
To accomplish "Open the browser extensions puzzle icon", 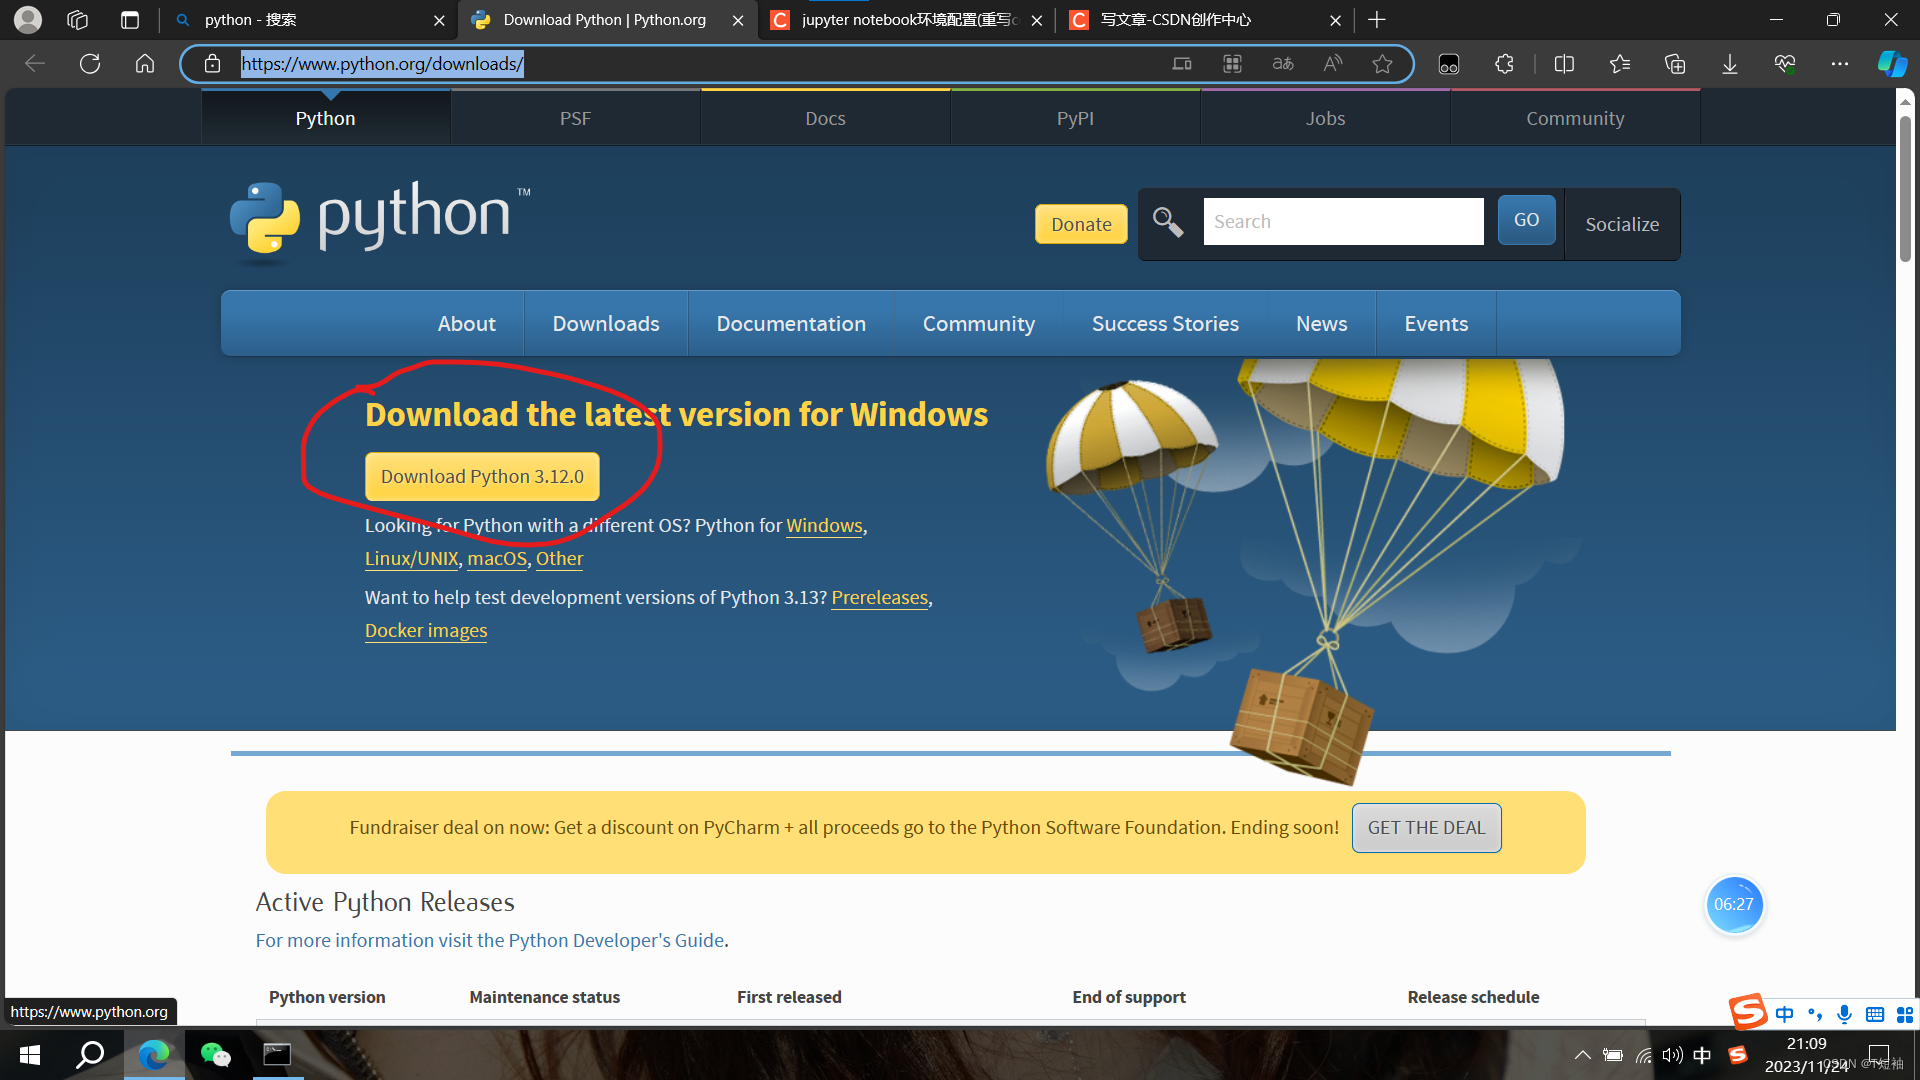I will (1504, 64).
